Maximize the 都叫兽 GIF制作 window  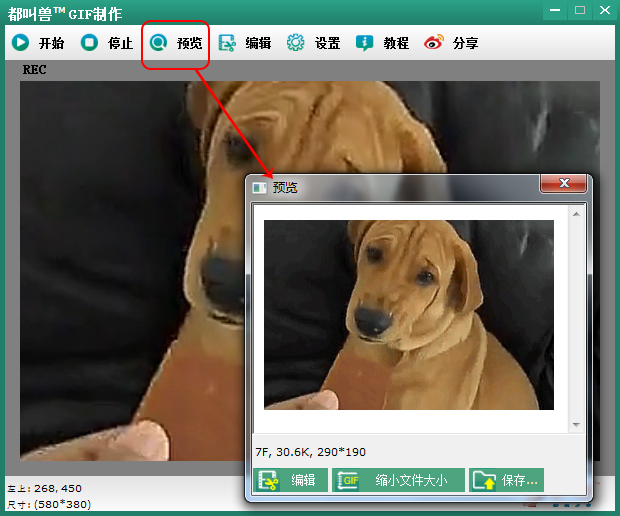coord(580,10)
